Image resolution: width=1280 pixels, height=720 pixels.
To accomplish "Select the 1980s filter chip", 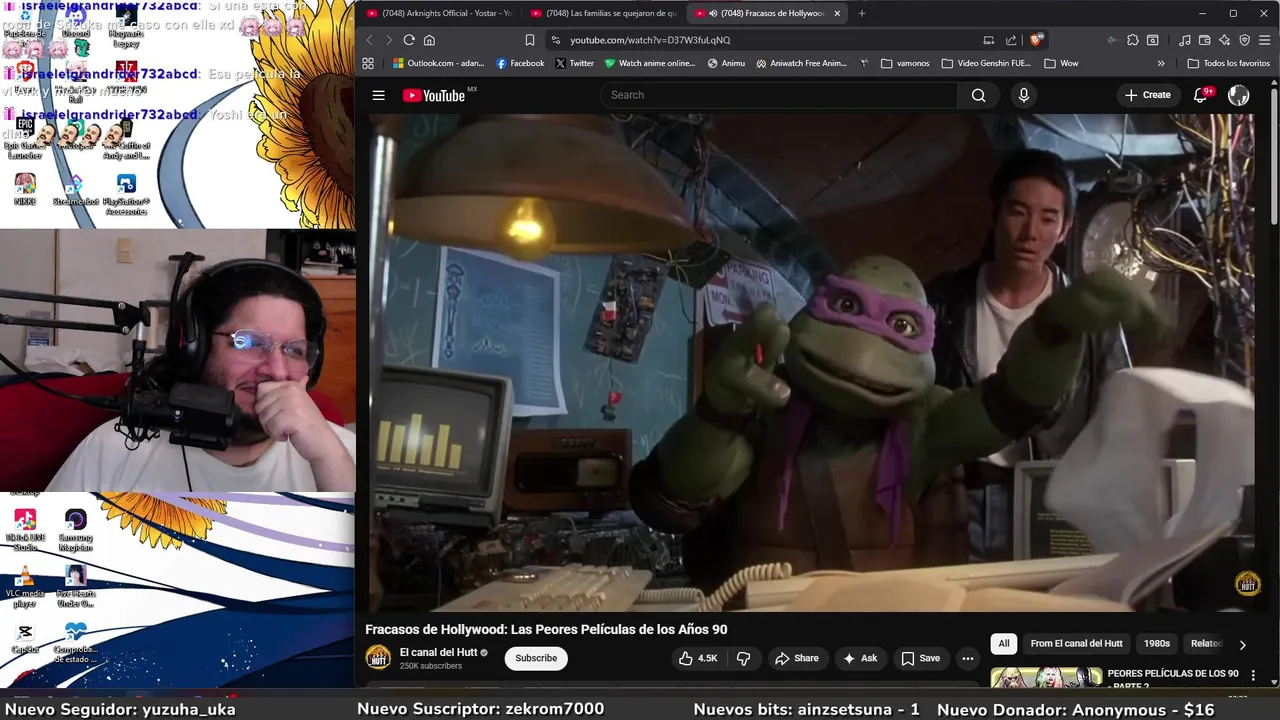I will [x=1157, y=644].
